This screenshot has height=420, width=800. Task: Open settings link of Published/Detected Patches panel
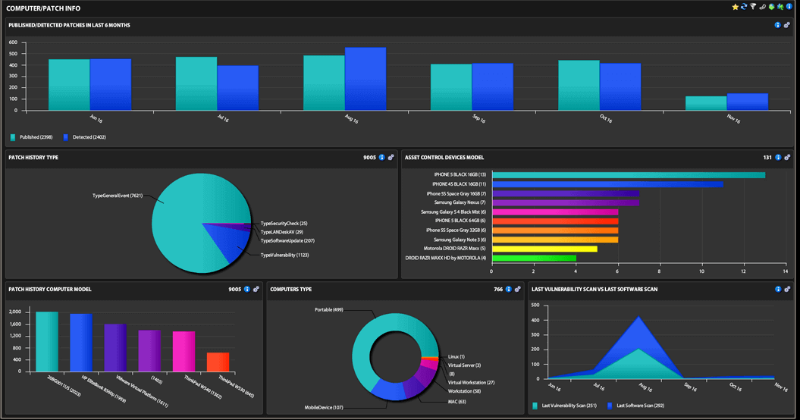[x=787, y=25]
